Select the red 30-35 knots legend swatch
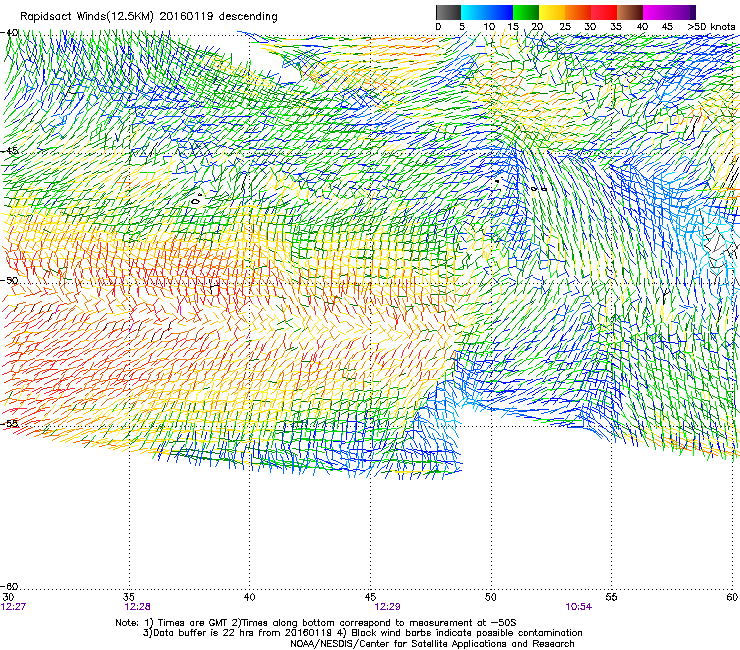Image resolution: width=740 pixels, height=650 pixels. [604, 12]
